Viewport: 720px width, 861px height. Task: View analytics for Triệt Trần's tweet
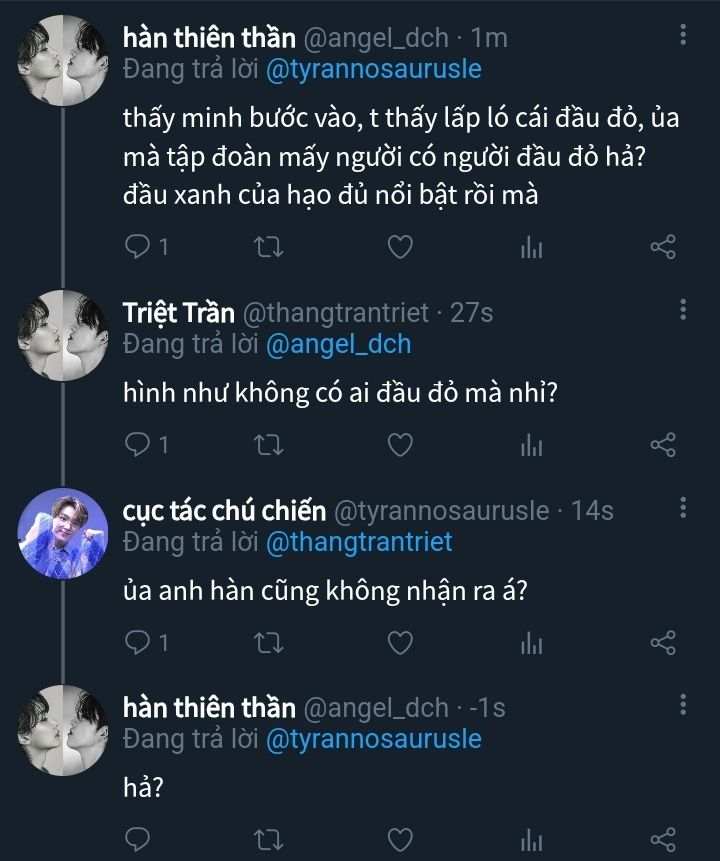tap(531, 444)
